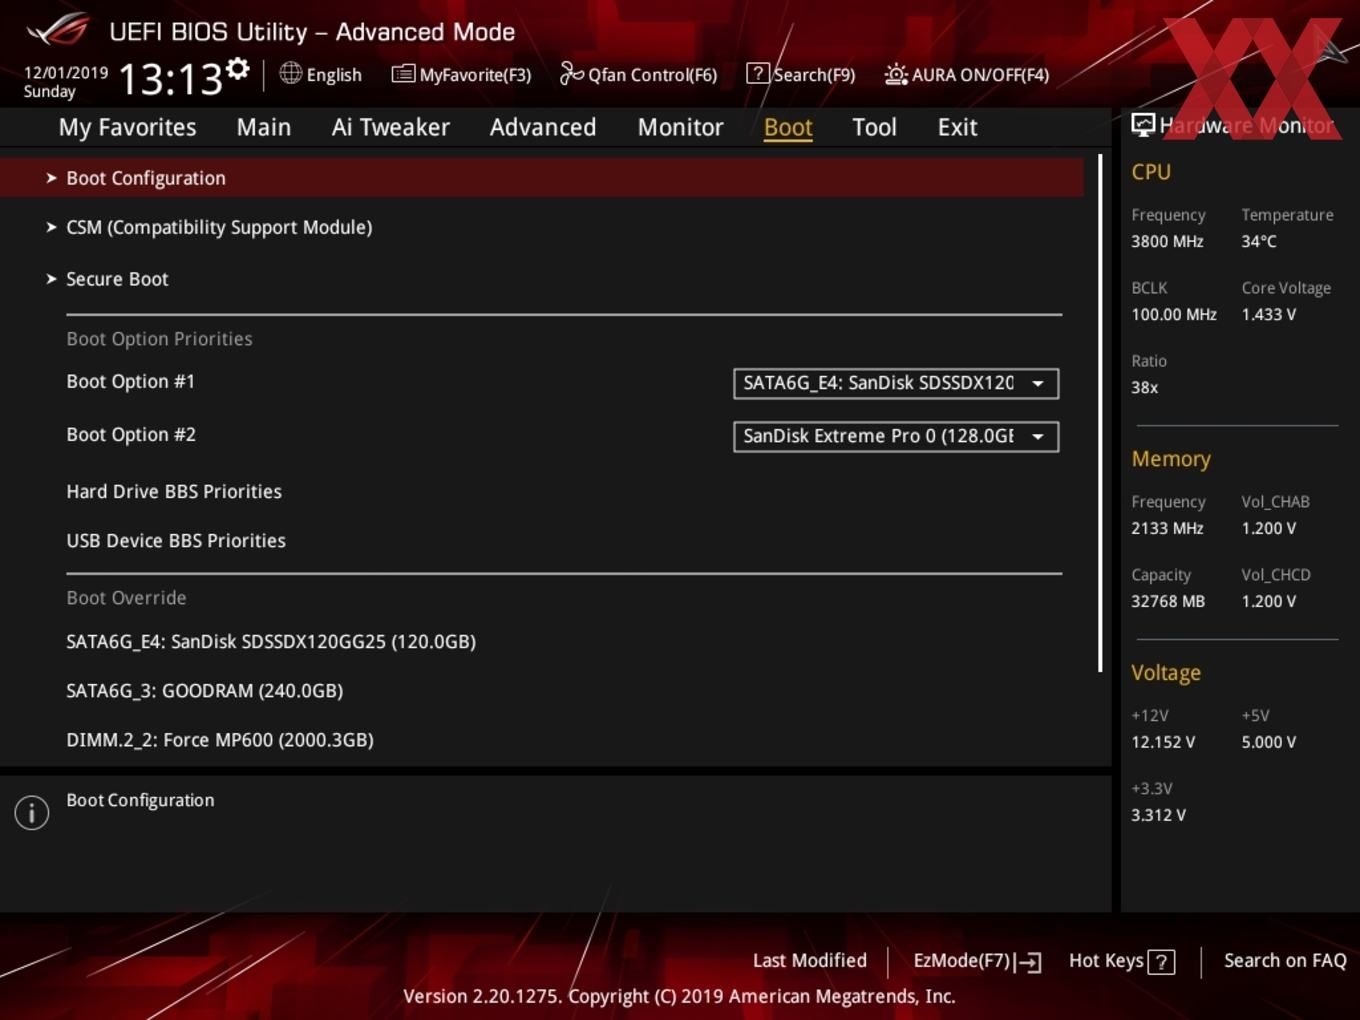Click +3.3V reading 3.312 V
1360x1020 pixels.
click(1158, 815)
